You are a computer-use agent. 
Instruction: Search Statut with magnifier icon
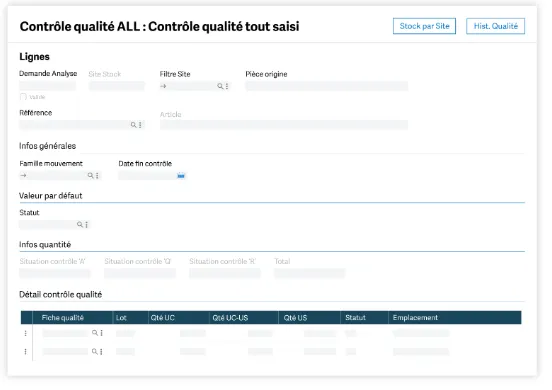tap(80, 225)
